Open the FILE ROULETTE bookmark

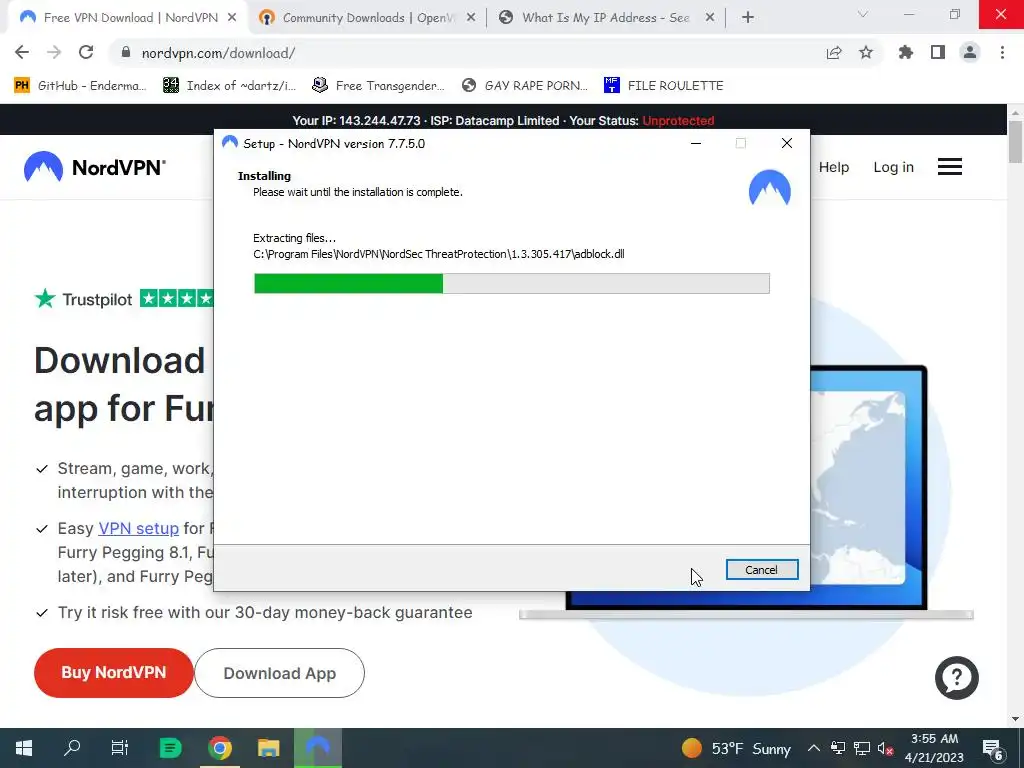664,86
